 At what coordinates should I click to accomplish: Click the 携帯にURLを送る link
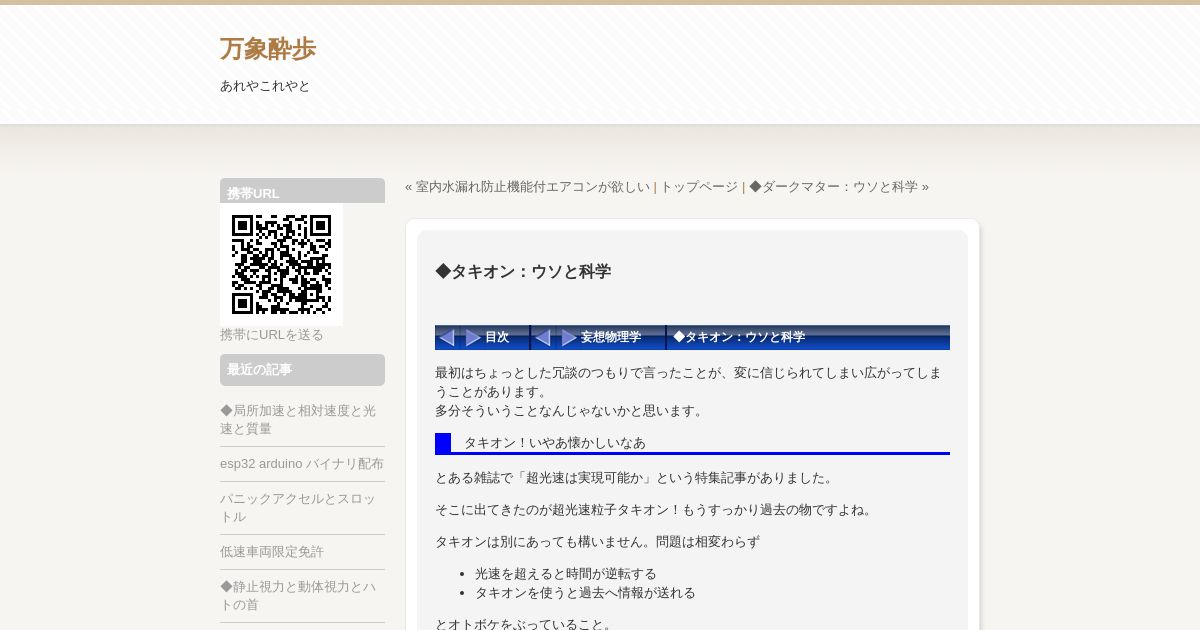pyautogui.click(x=272, y=335)
